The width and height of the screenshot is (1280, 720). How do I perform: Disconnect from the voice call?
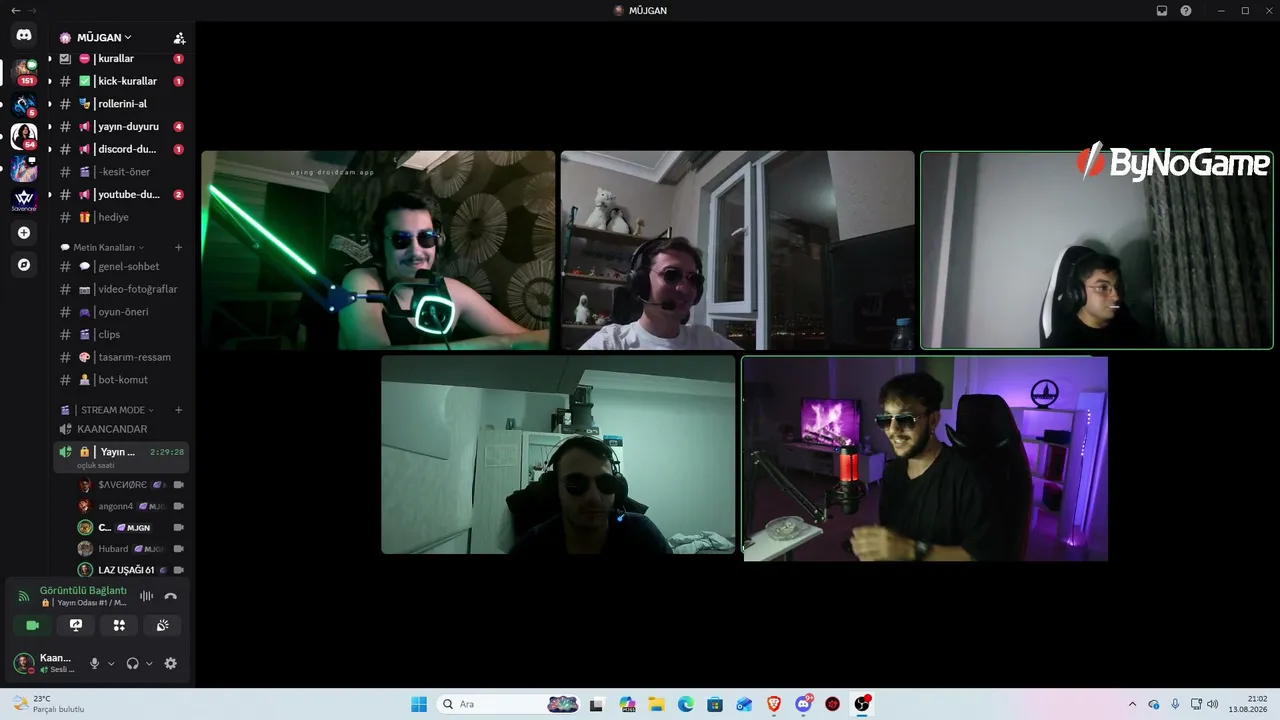click(x=171, y=596)
